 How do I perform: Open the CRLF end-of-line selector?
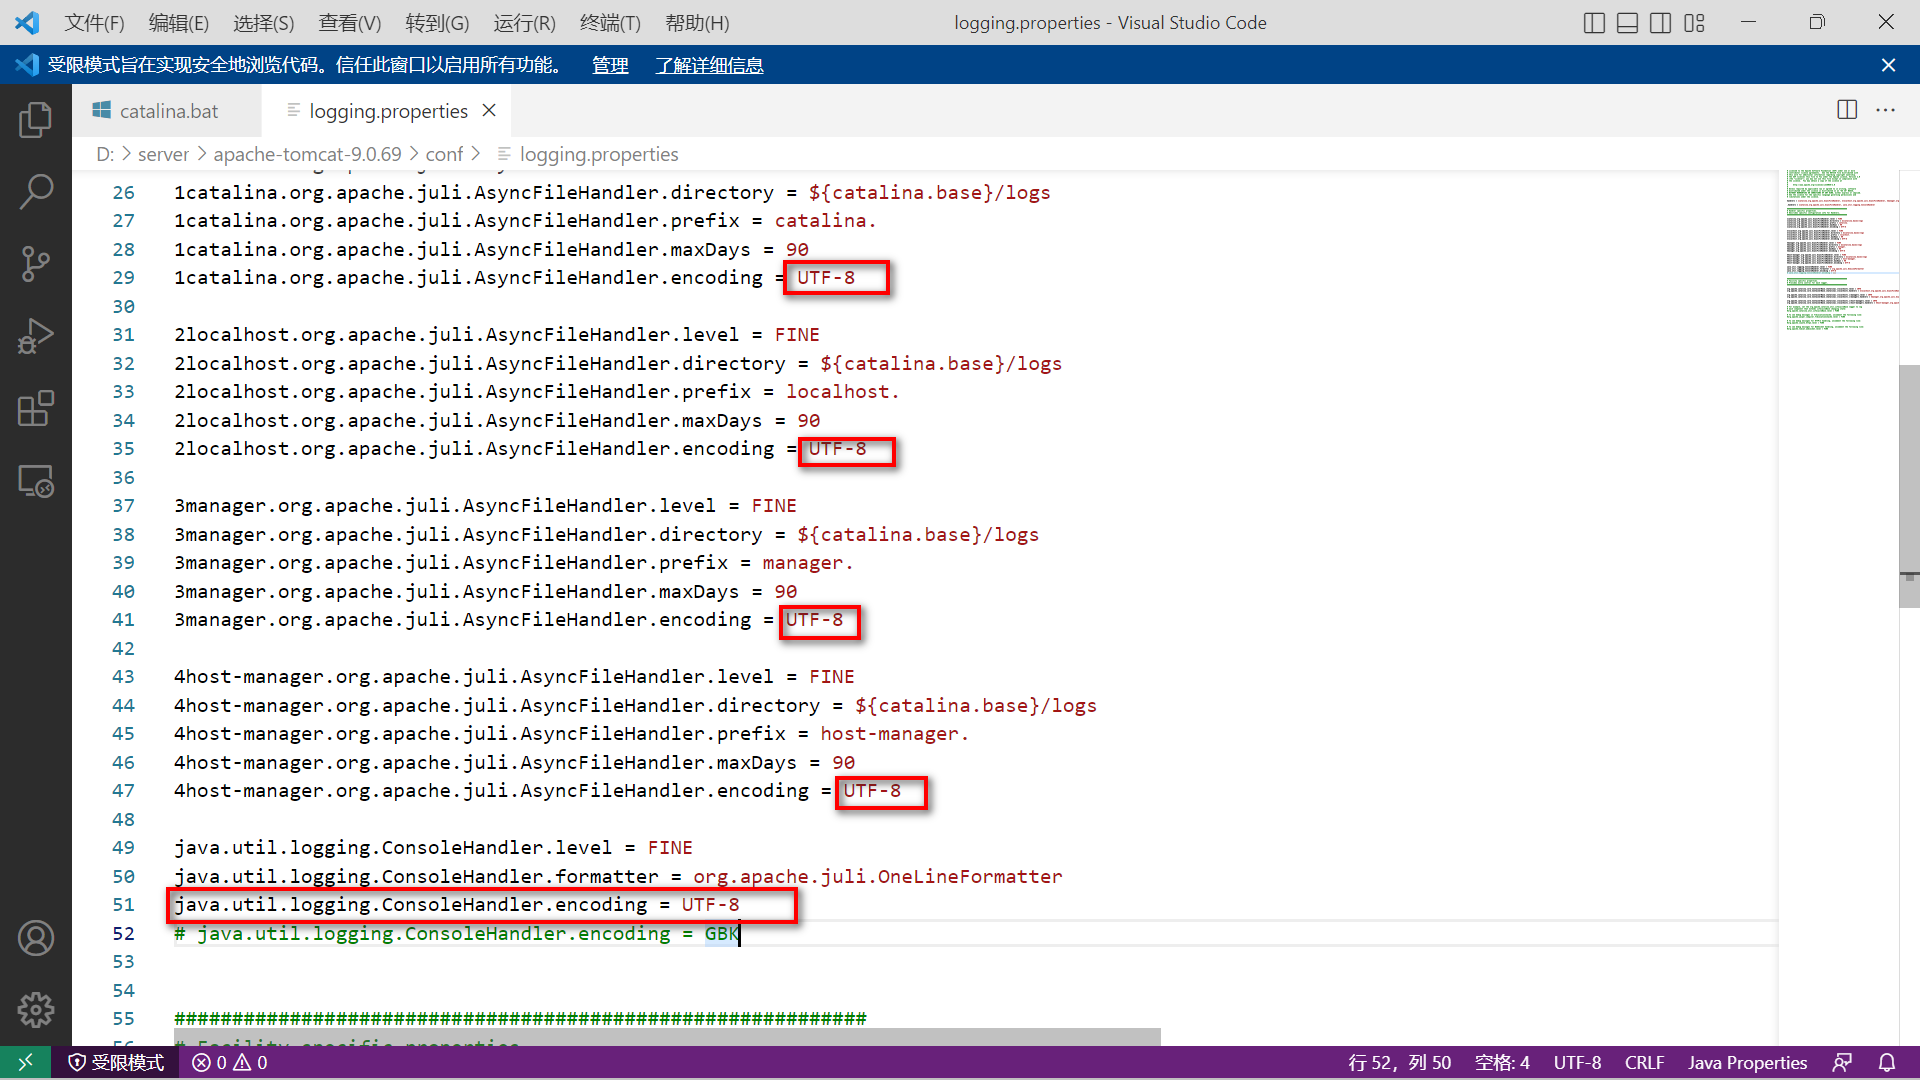[1644, 1062]
